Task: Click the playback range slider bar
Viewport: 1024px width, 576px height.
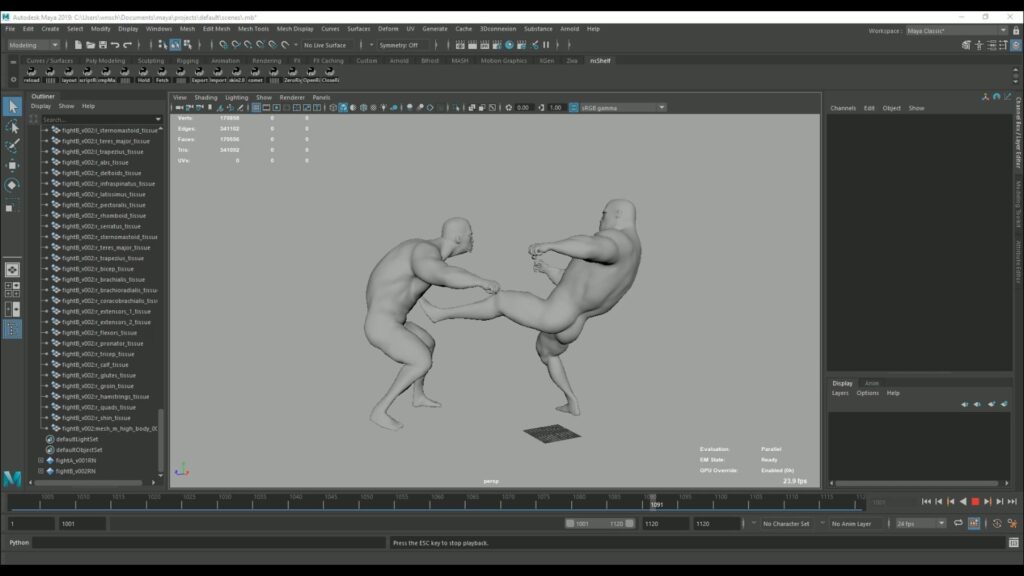Action: tap(600, 524)
